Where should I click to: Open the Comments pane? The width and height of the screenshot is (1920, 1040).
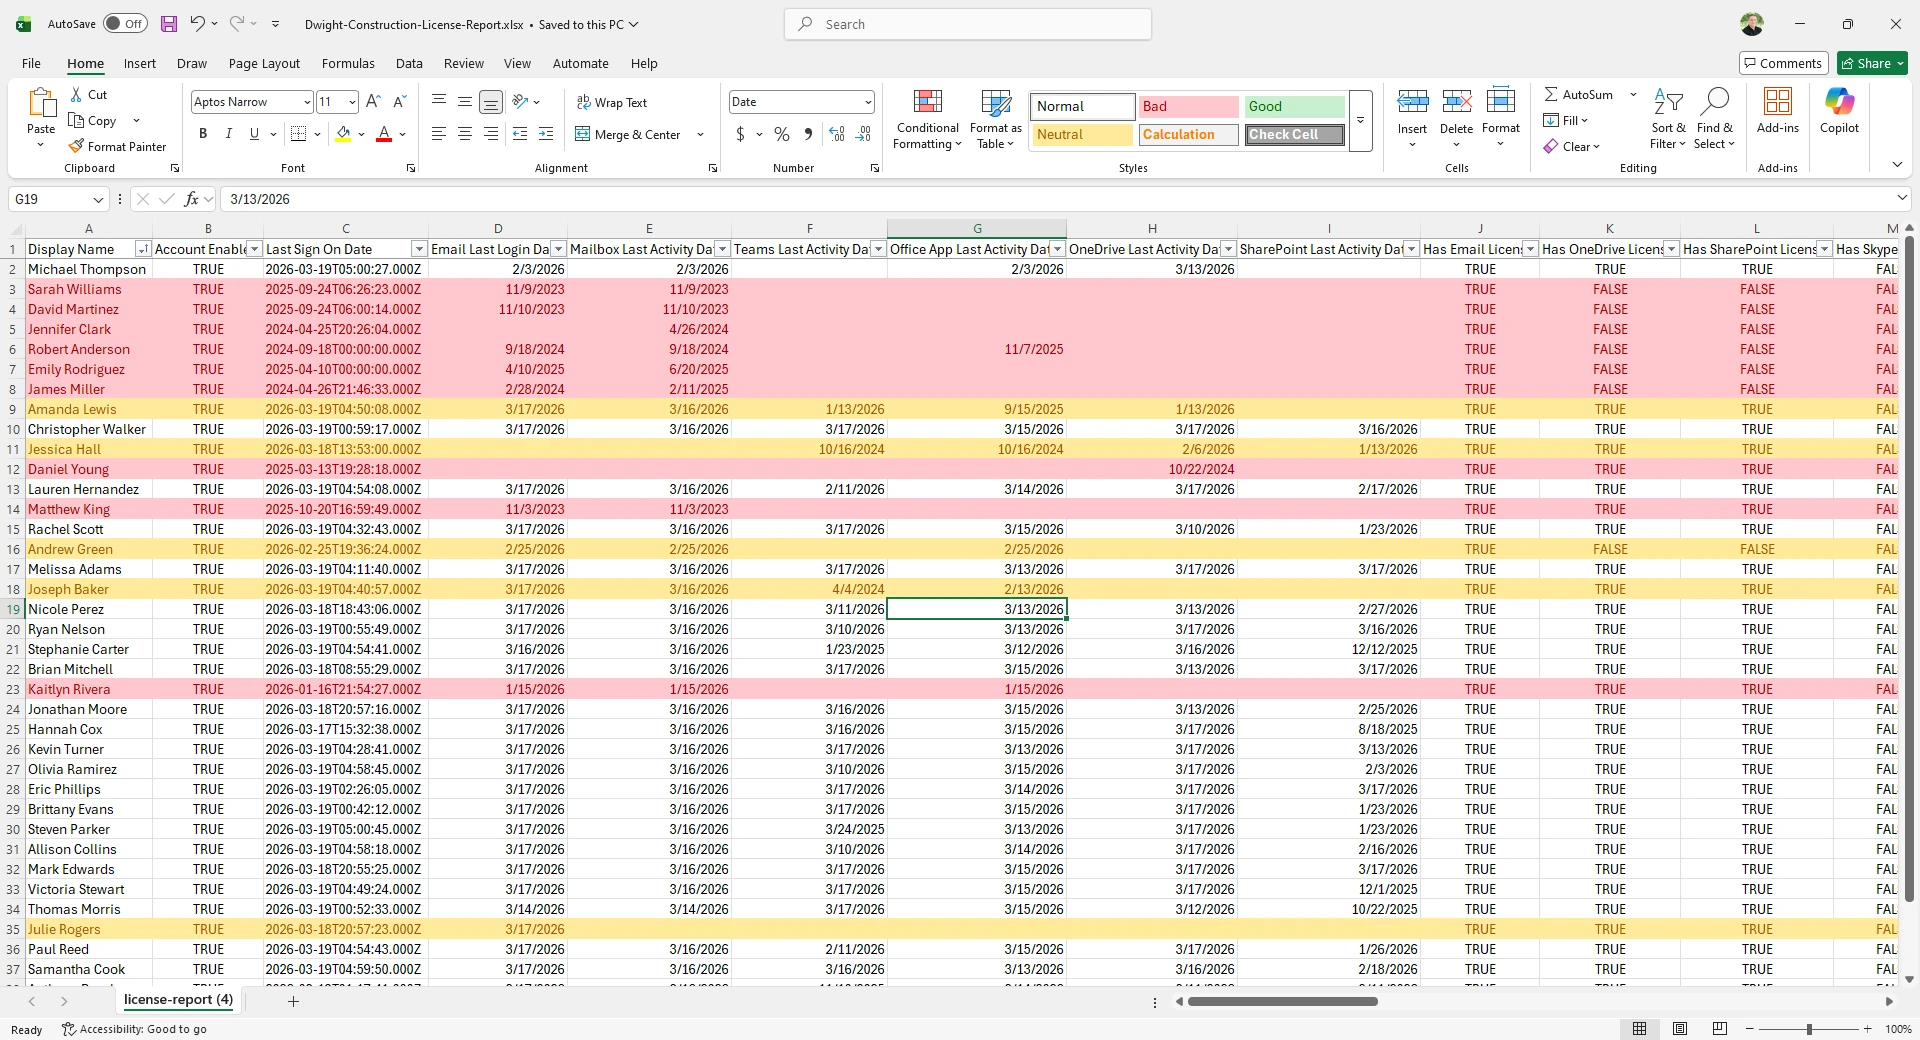tap(1784, 62)
